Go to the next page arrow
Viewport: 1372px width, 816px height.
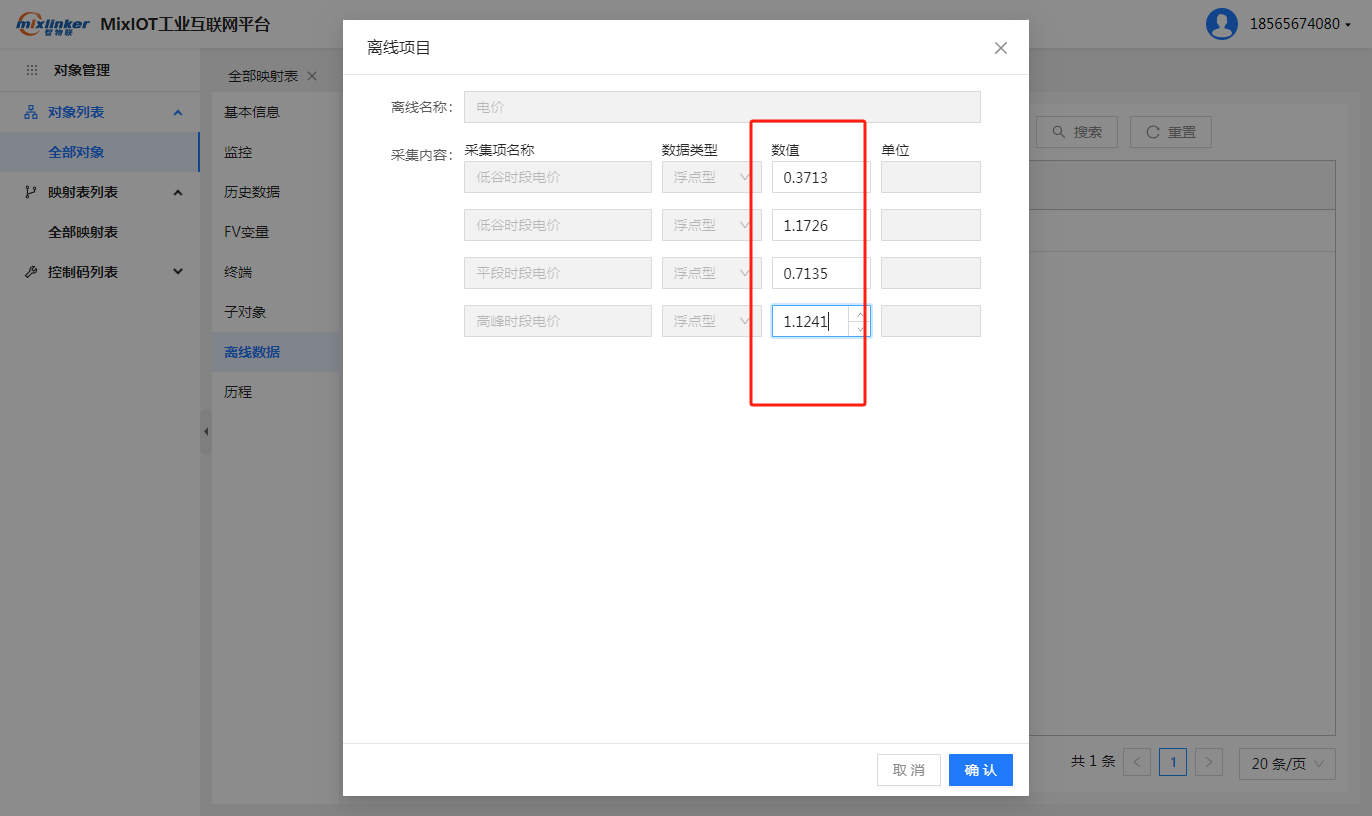click(1209, 762)
